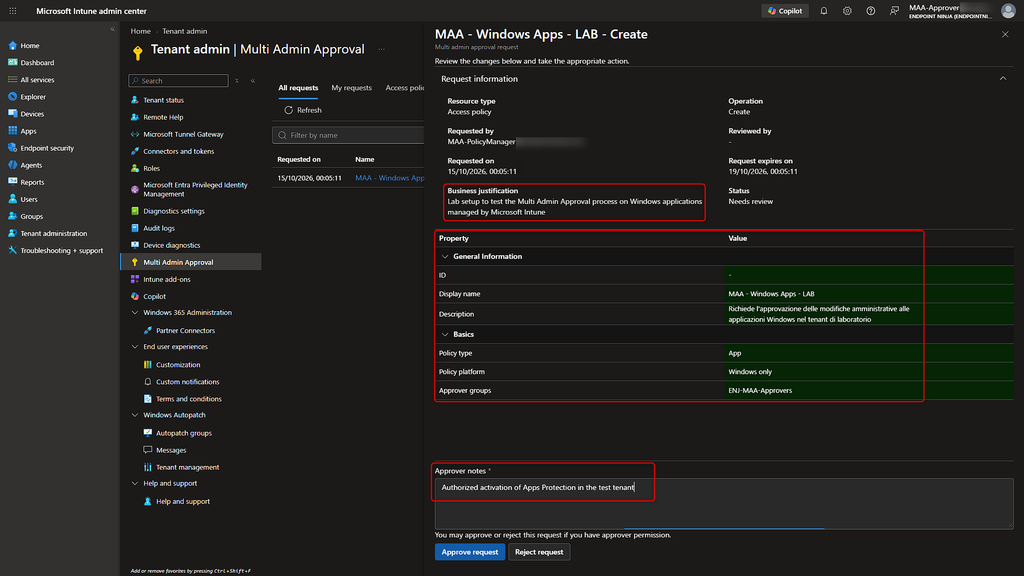
Task: Click the Approve request button
Action: pos(470,552)
